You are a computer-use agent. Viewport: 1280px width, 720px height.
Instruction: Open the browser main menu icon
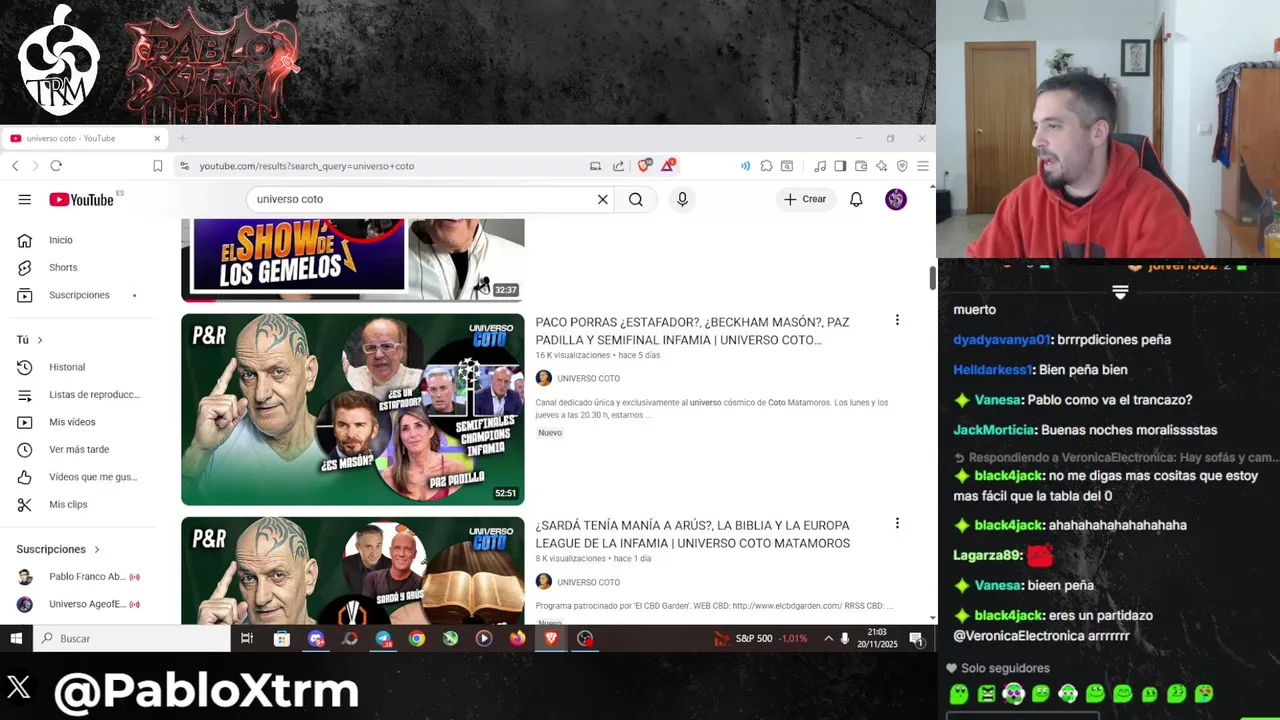point(922,166)
